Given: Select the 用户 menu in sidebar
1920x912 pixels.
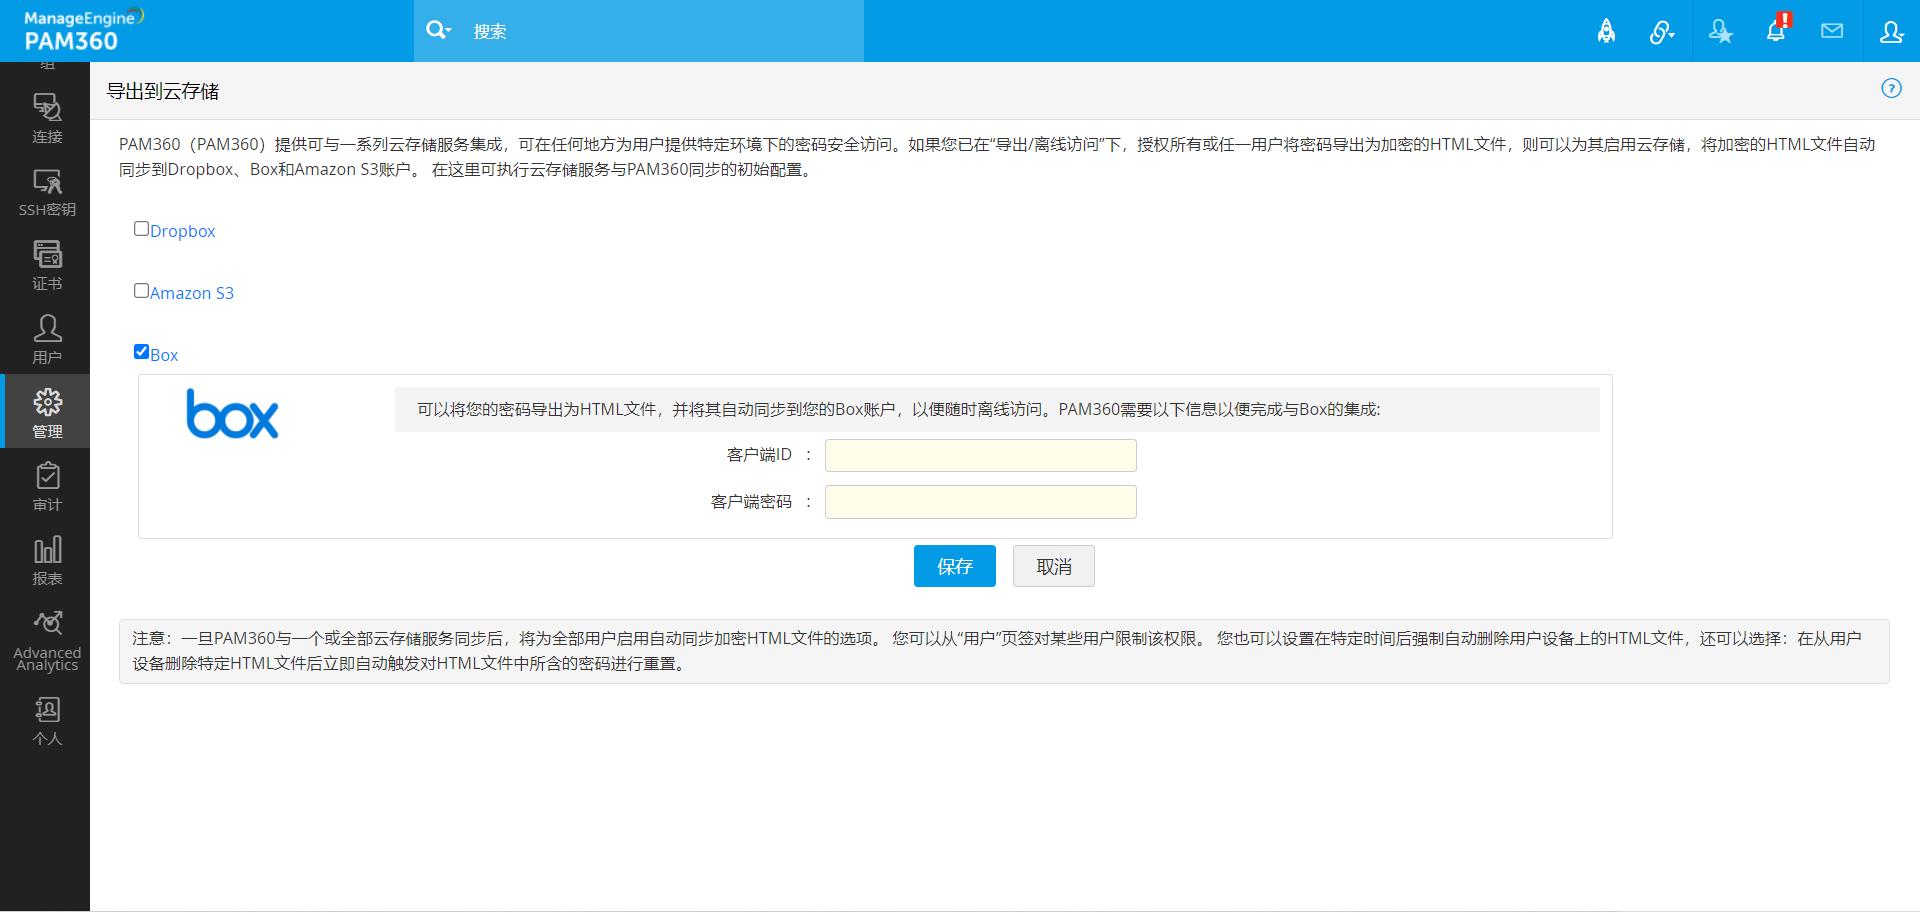Looking at the screenshot, I should coord(47,339).
